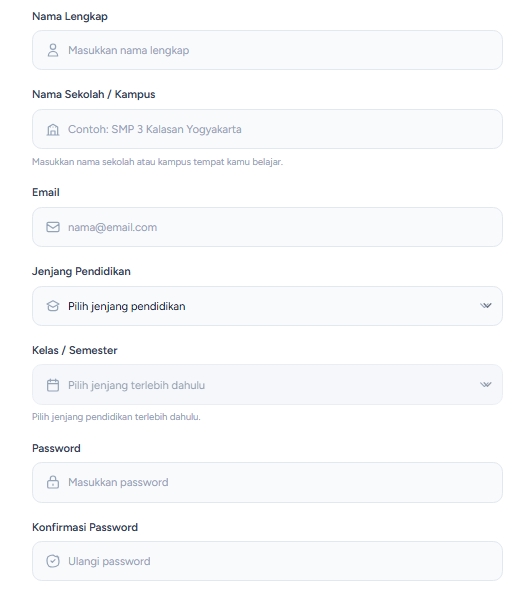The width and height of the screenshot is (526, 589).
Task: Click the school building icon
Action: (x=53, y=130)
